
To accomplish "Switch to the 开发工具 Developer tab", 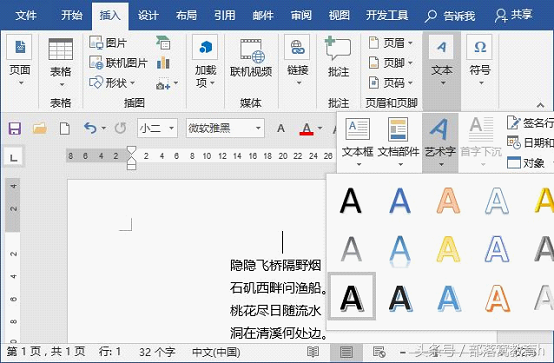I will click(x=387, y=16).
